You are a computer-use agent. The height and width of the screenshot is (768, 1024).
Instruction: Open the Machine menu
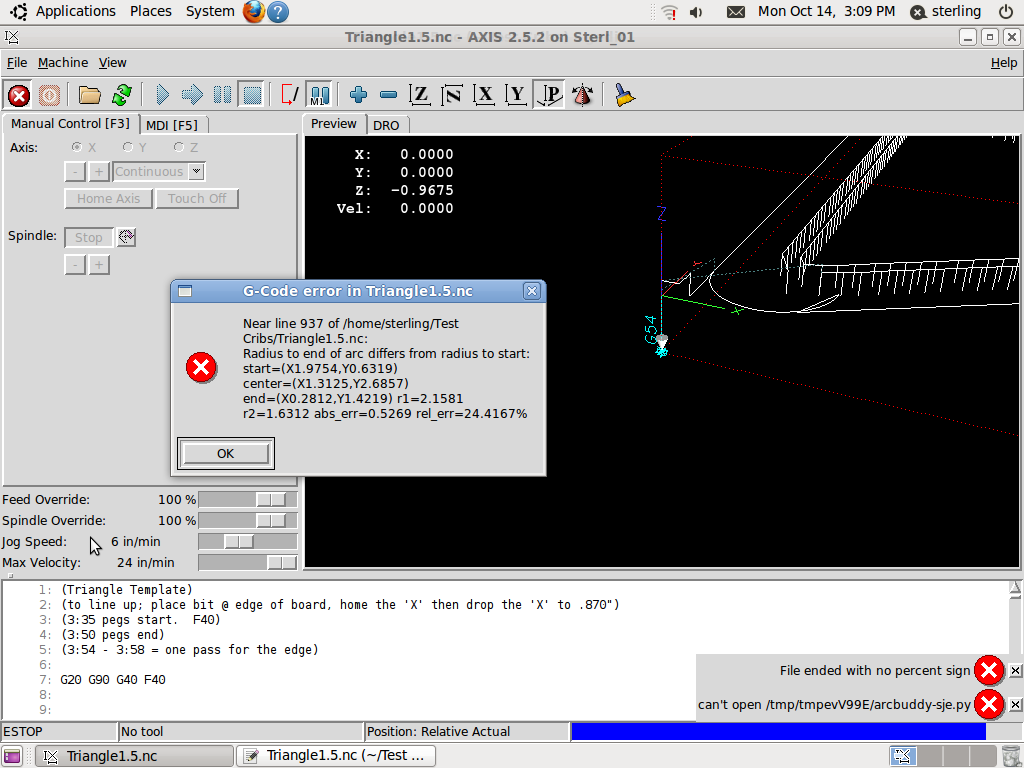pyautogui.click(x=63, y=63)
